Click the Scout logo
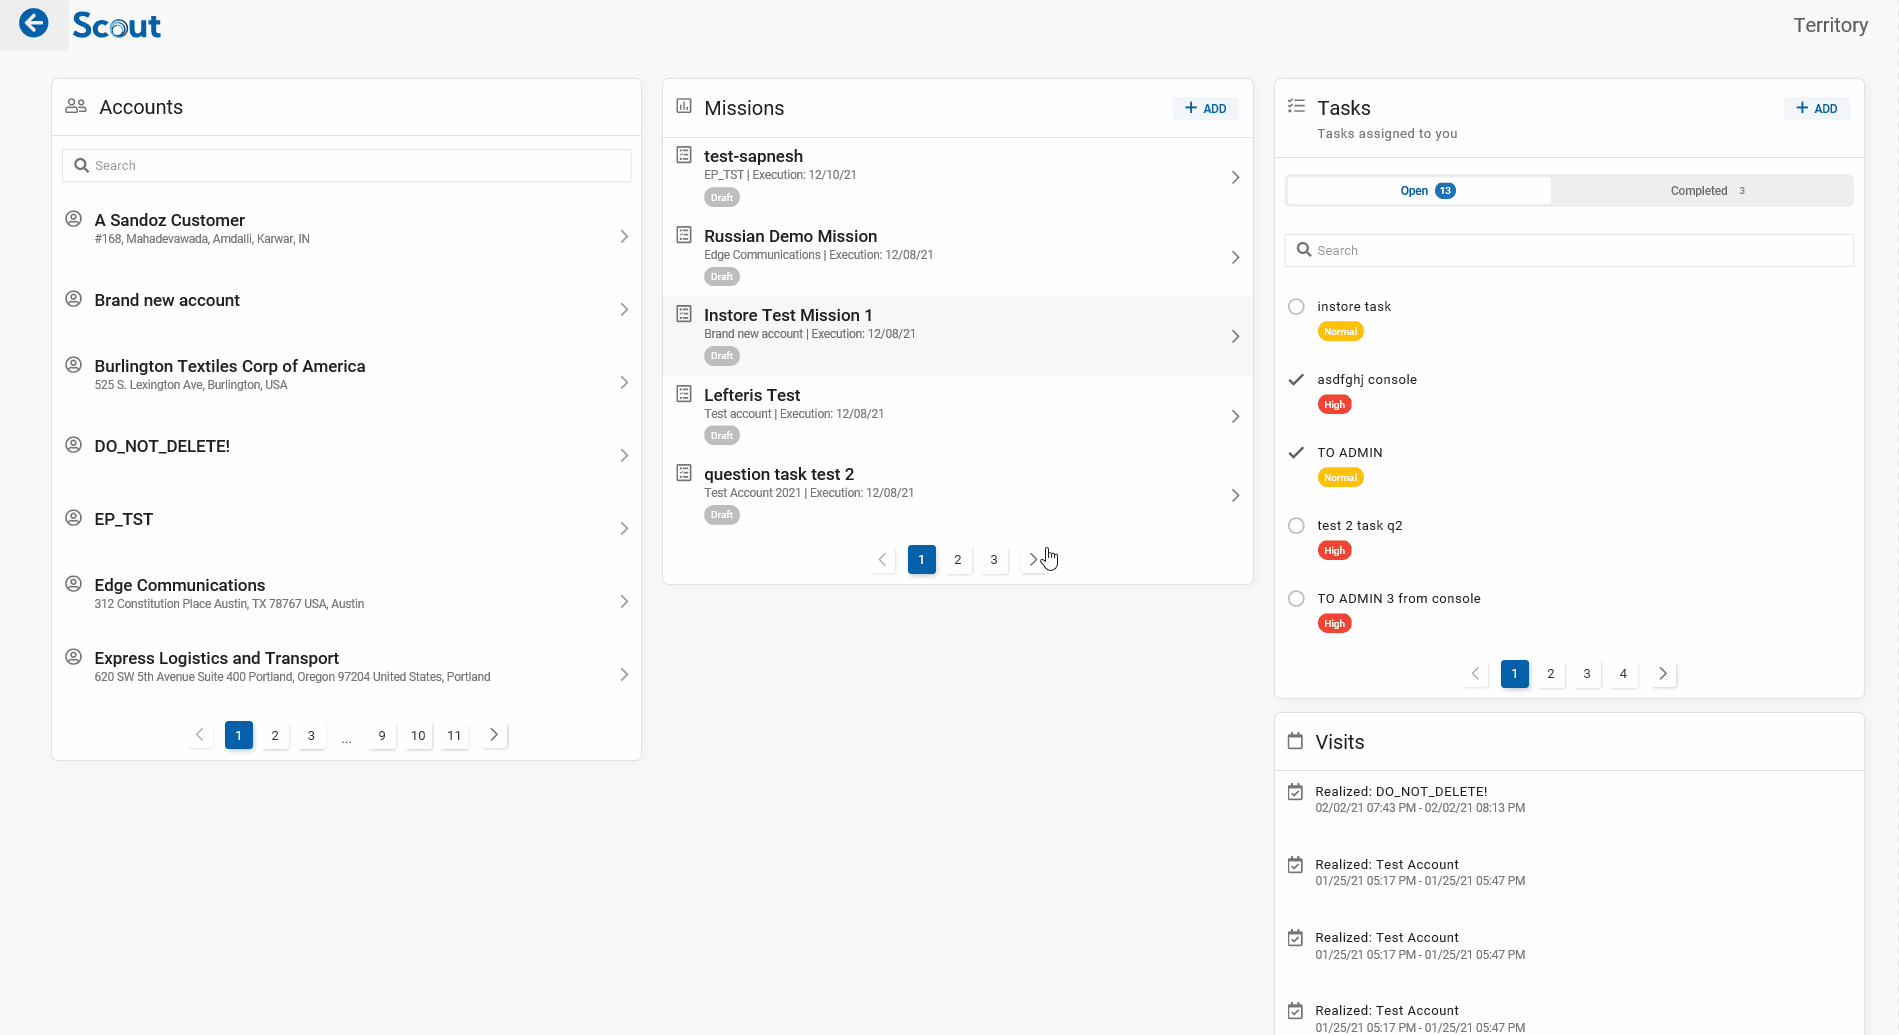The height and width of the screenshot is (1035, 1899). [117, 26]
